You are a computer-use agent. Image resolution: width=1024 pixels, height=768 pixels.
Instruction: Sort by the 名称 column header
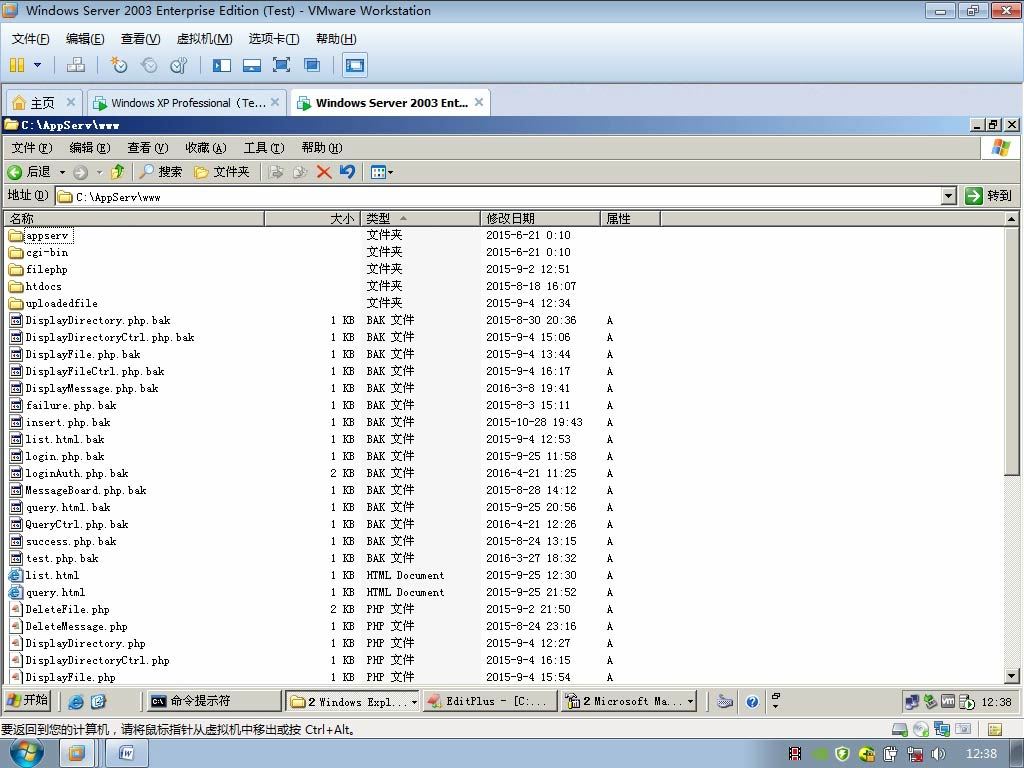click(134, 218)
